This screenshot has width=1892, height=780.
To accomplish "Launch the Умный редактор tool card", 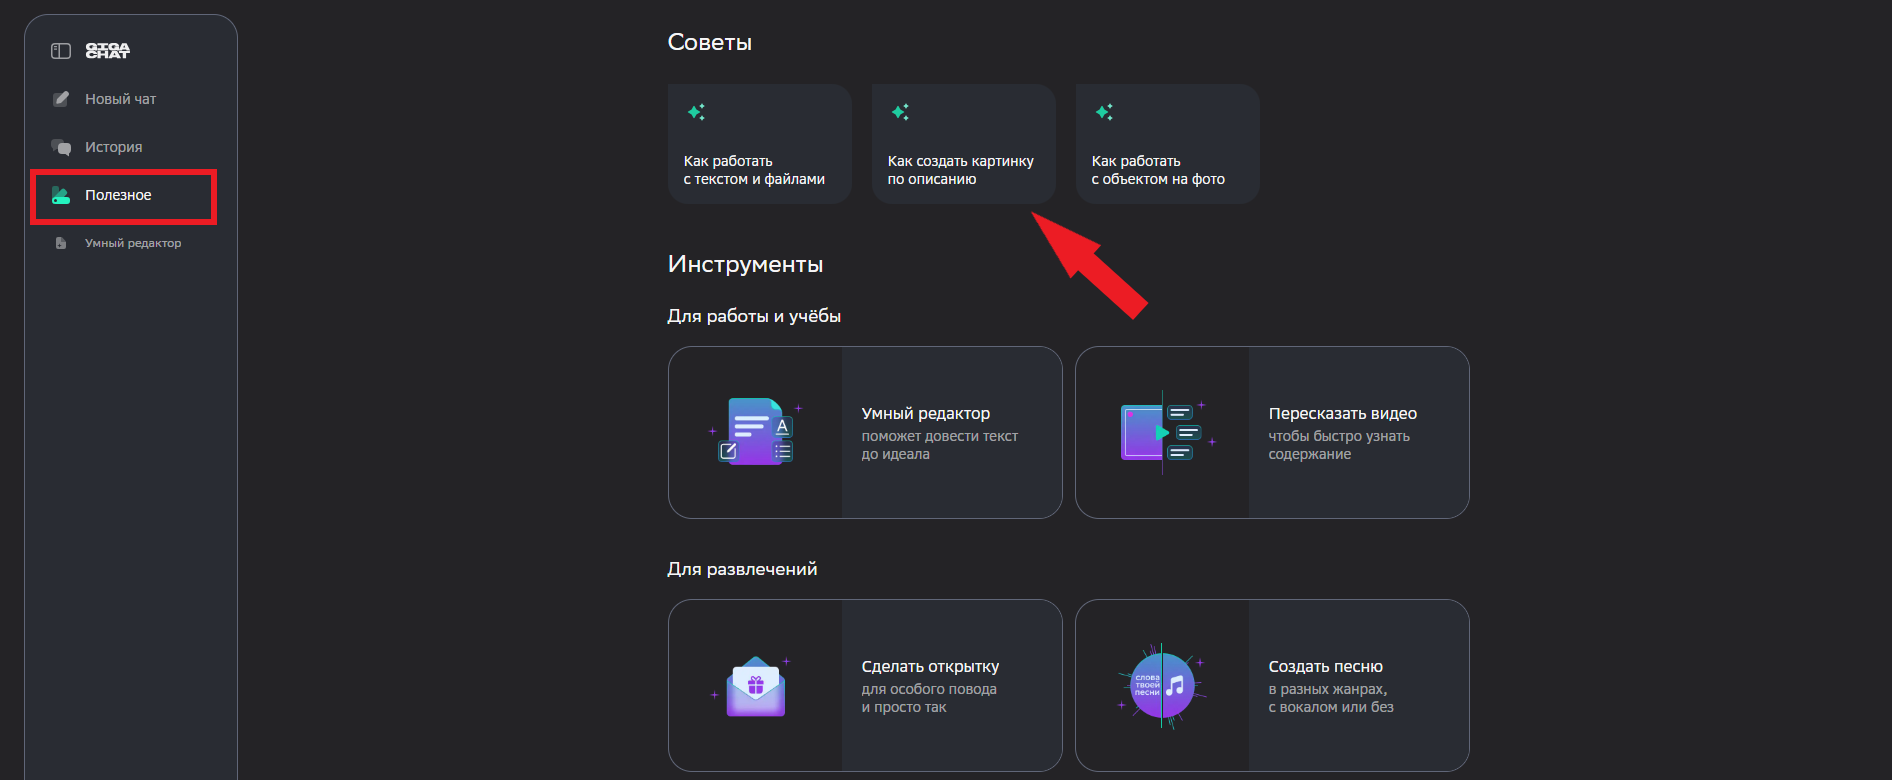I will [x=865, y=432].
